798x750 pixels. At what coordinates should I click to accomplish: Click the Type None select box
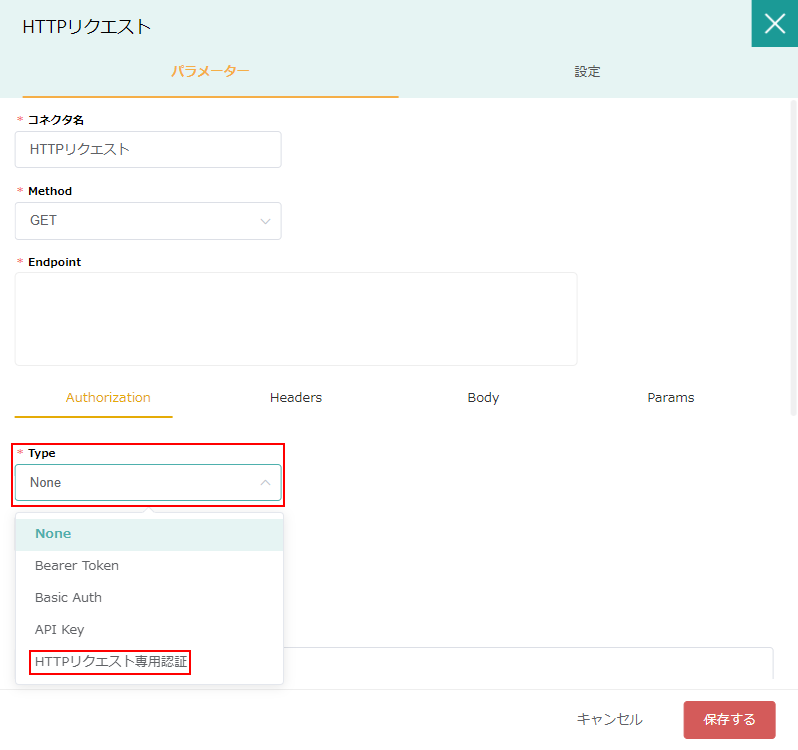148,482
